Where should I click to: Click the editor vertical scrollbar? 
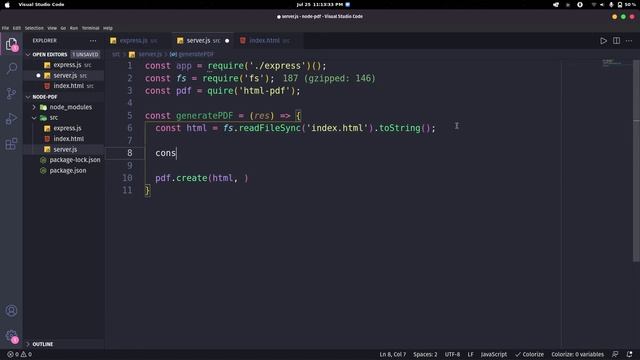tap(636, 161)
